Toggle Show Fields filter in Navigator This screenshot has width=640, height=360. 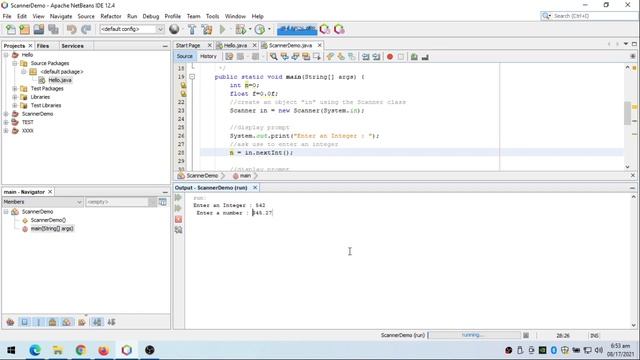(24, 322)
